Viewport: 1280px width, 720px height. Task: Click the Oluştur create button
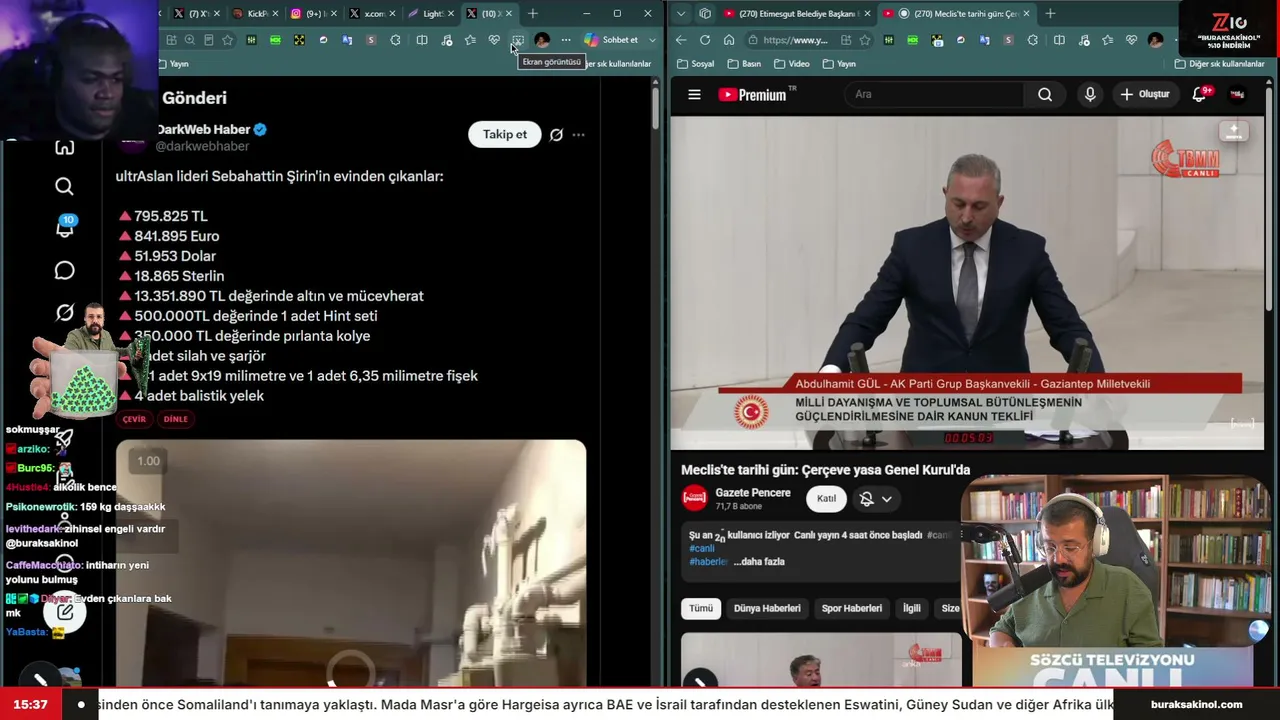1145,95
